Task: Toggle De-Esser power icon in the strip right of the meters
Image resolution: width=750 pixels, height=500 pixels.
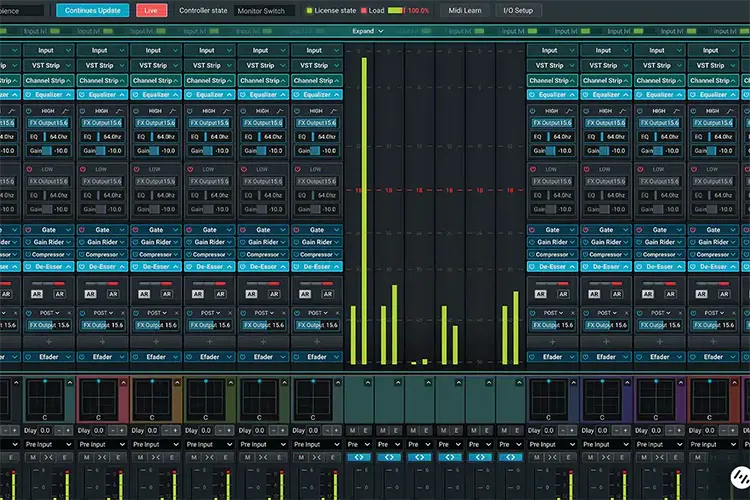Action: [532, 267]
